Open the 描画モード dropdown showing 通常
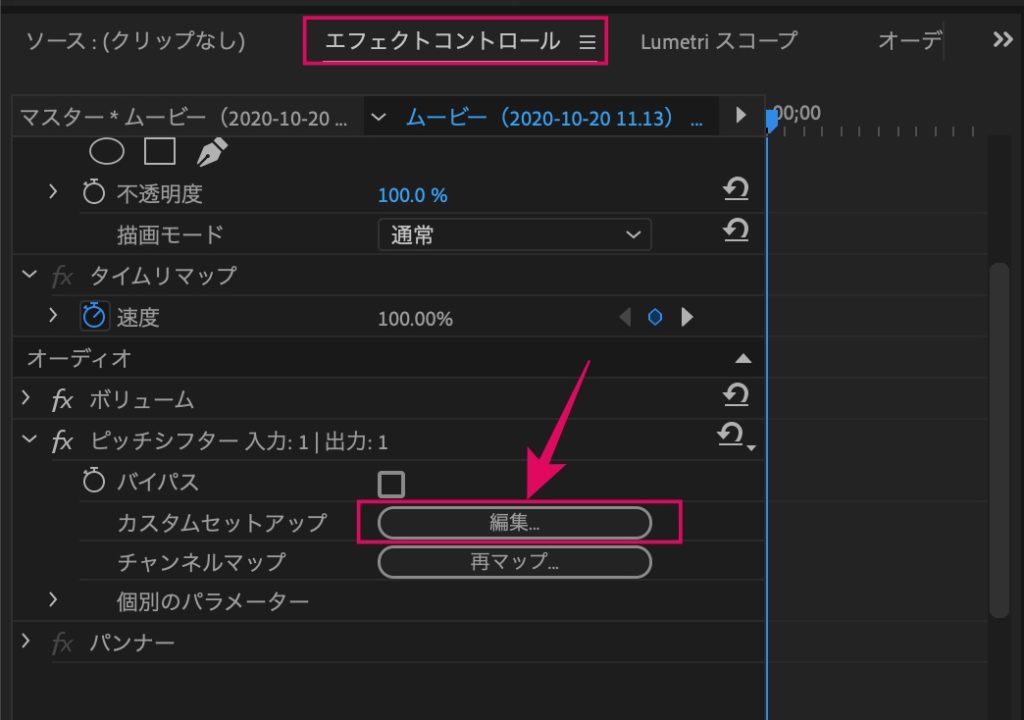 515,235
